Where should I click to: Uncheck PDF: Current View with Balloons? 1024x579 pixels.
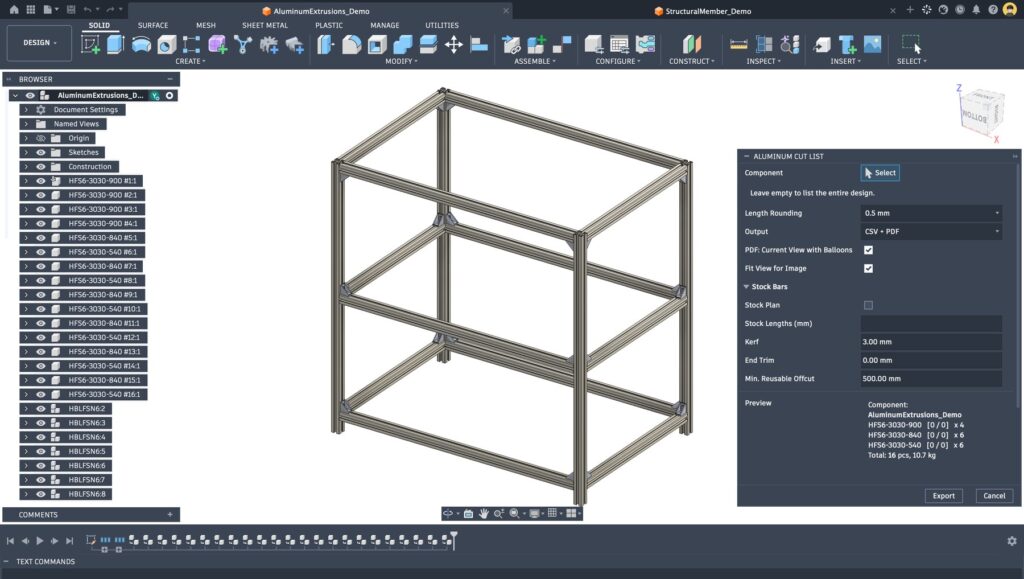pyautogui.click(x=868, y=250)
